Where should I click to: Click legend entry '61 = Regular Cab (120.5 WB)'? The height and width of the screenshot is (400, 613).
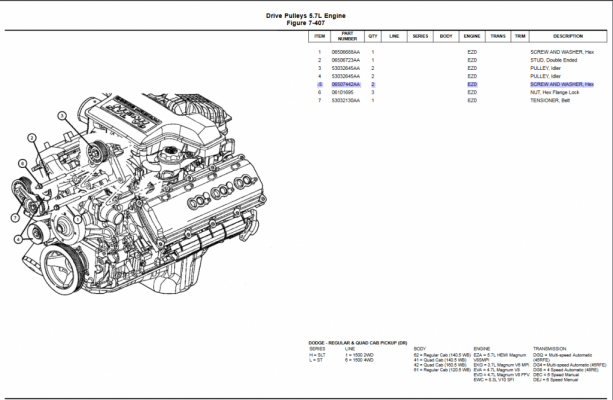(x=442, y=370)
